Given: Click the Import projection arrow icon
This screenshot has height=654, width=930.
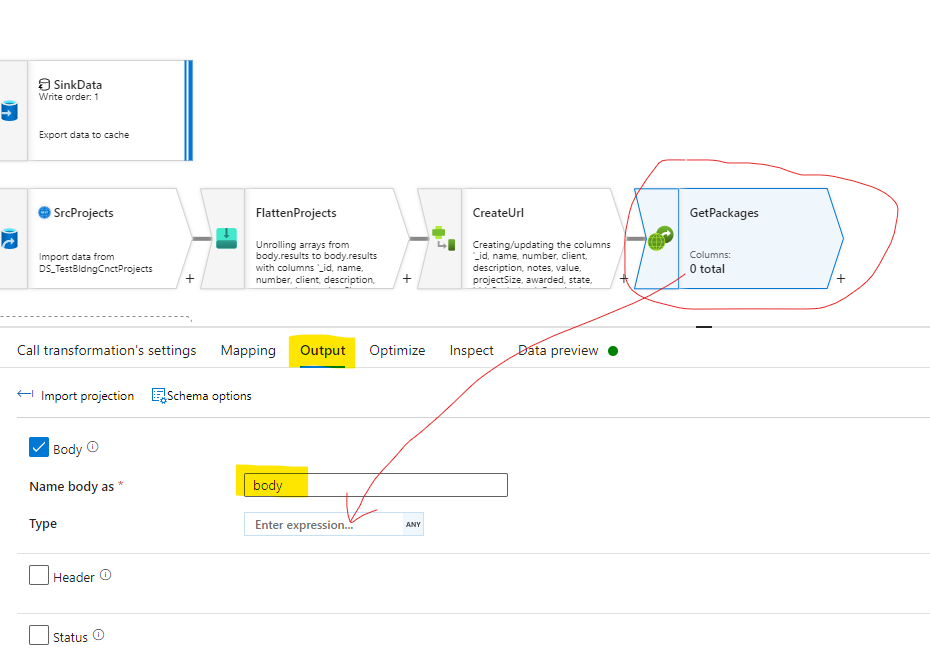Looking at the screenshot, I should [26, 394].
